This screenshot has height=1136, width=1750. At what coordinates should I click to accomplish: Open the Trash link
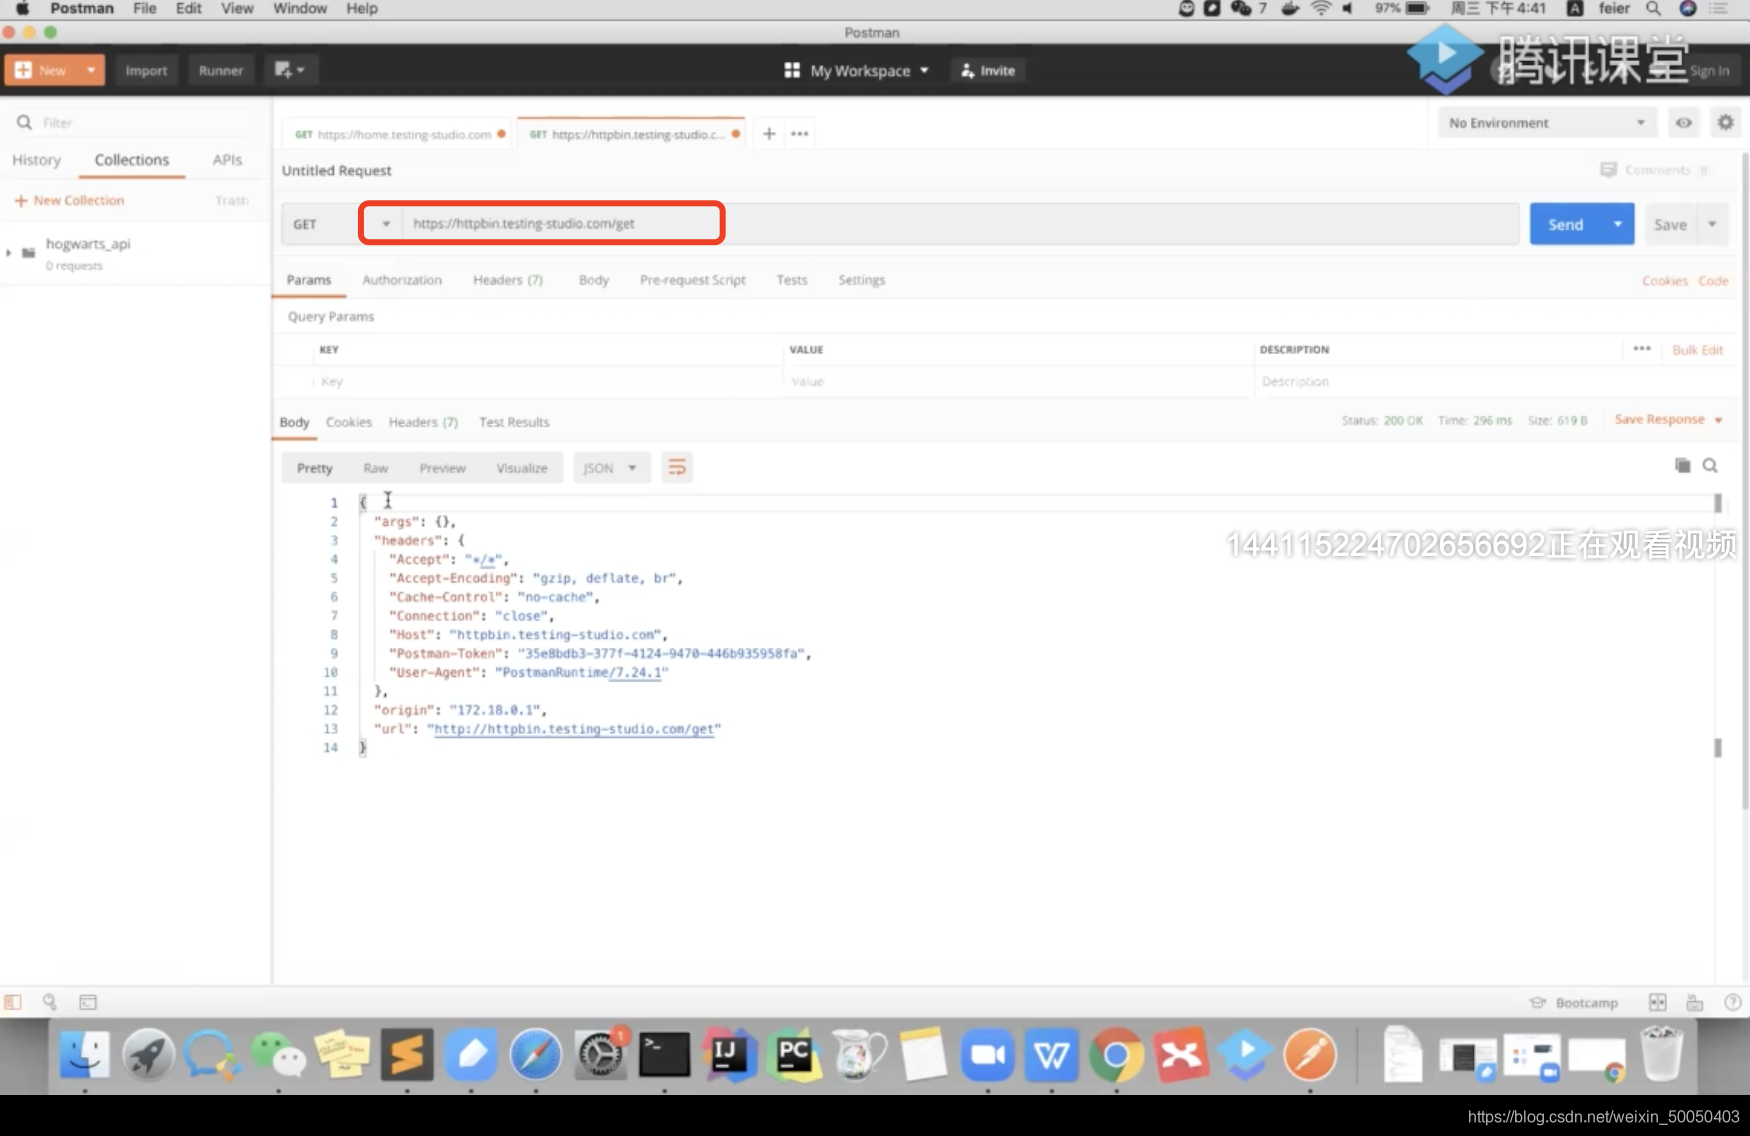tap(232, 201)
